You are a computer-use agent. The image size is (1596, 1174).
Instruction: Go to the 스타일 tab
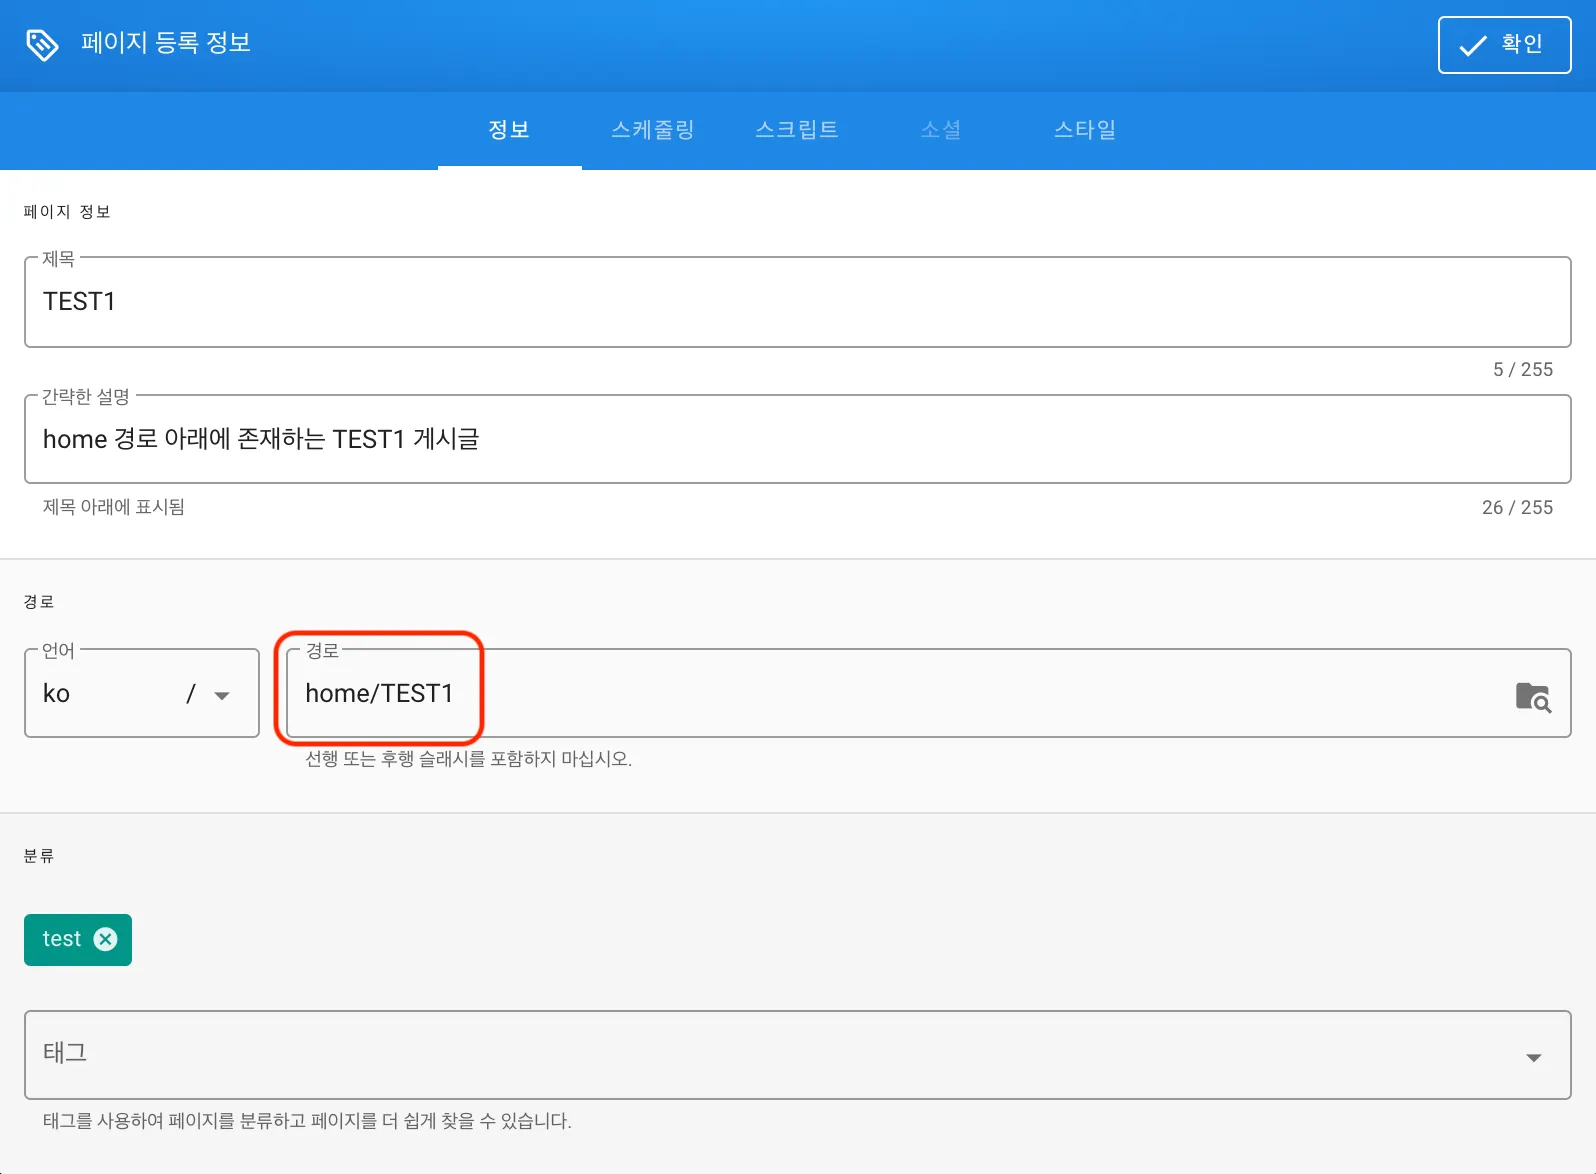pos(1085,130)
